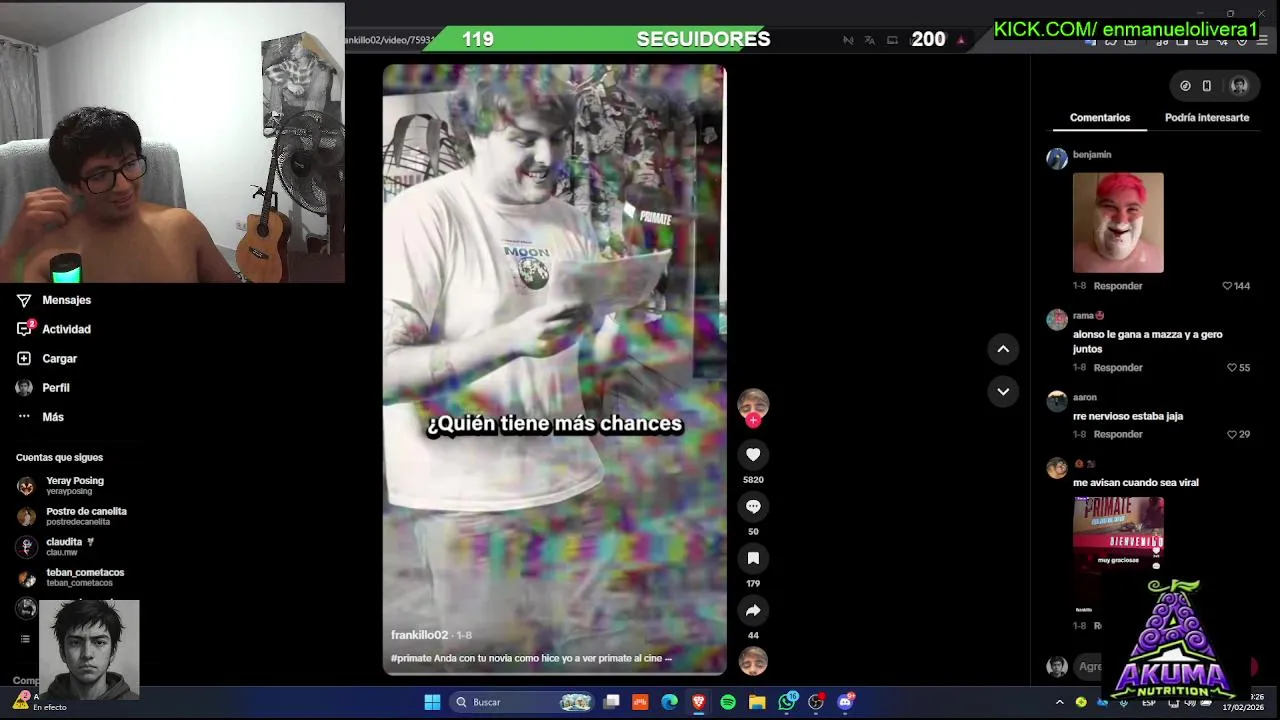Open creator's avatar above the like button
Image resolution: width=1280 pixels, height=720 pixels.
coord(753,403)
